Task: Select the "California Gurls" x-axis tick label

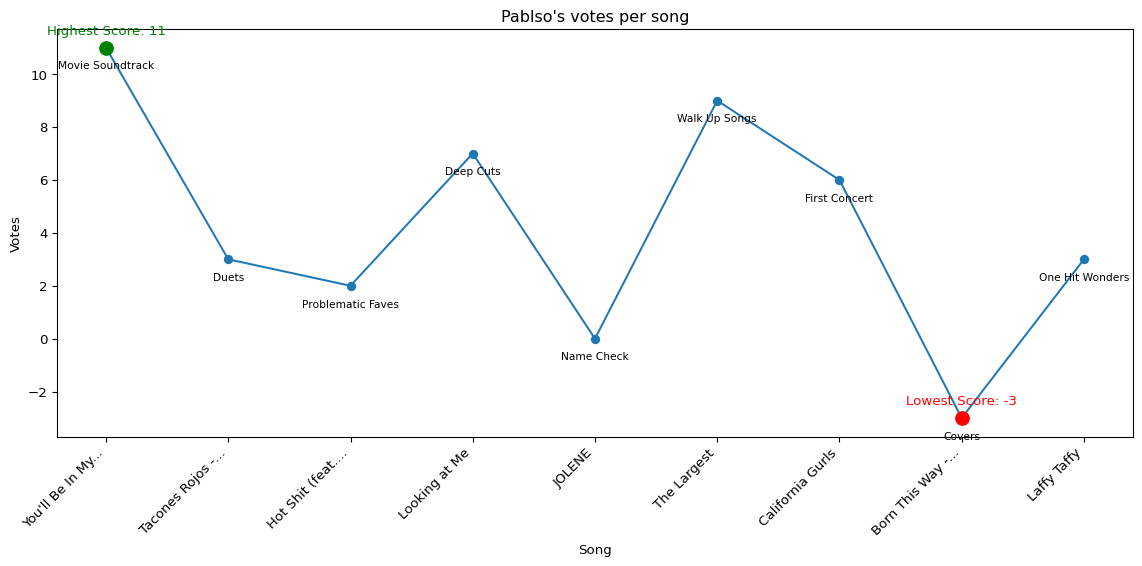Action: 798,486
